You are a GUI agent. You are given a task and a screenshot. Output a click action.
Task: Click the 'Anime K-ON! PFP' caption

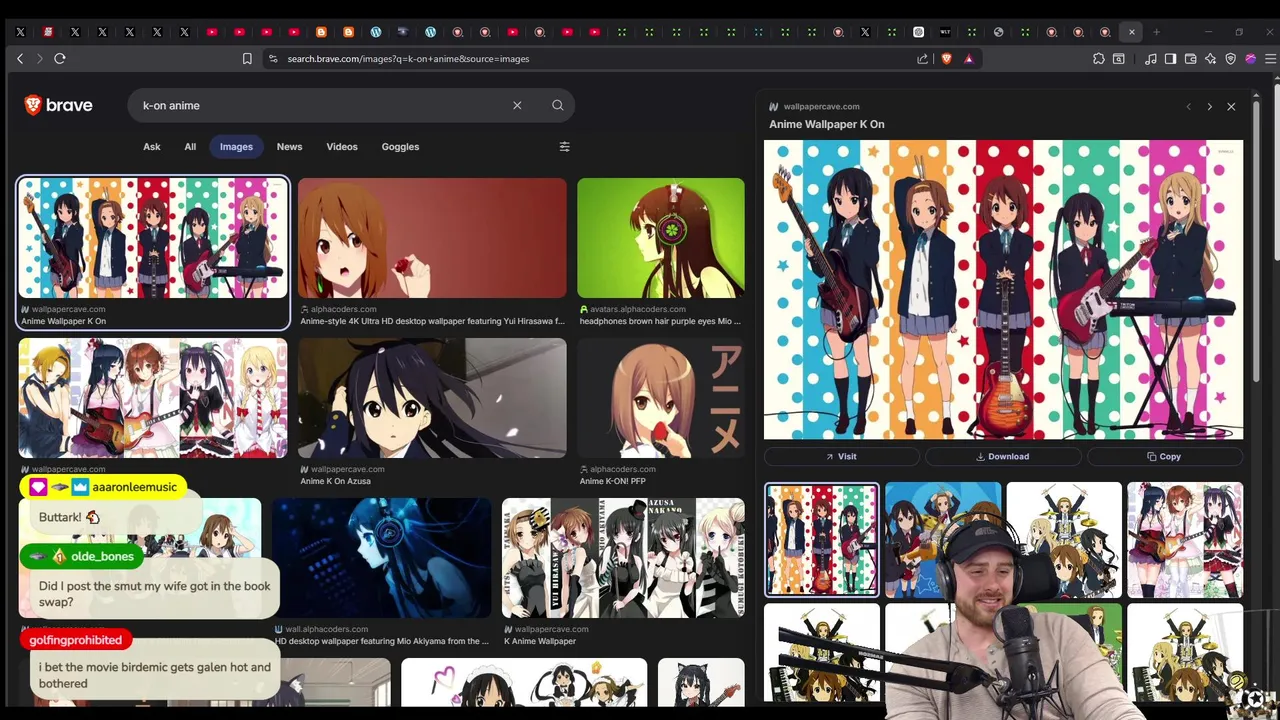click(x=614, y=481)
